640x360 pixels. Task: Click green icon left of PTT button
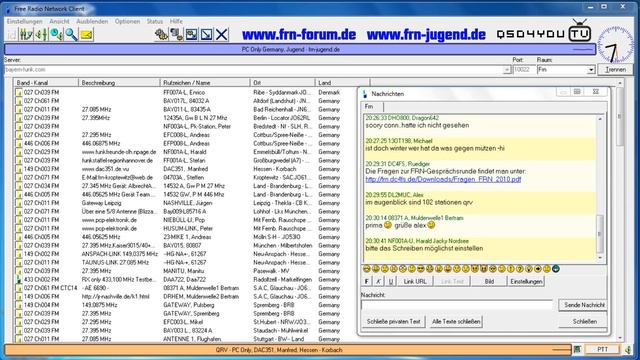[577, 349]
